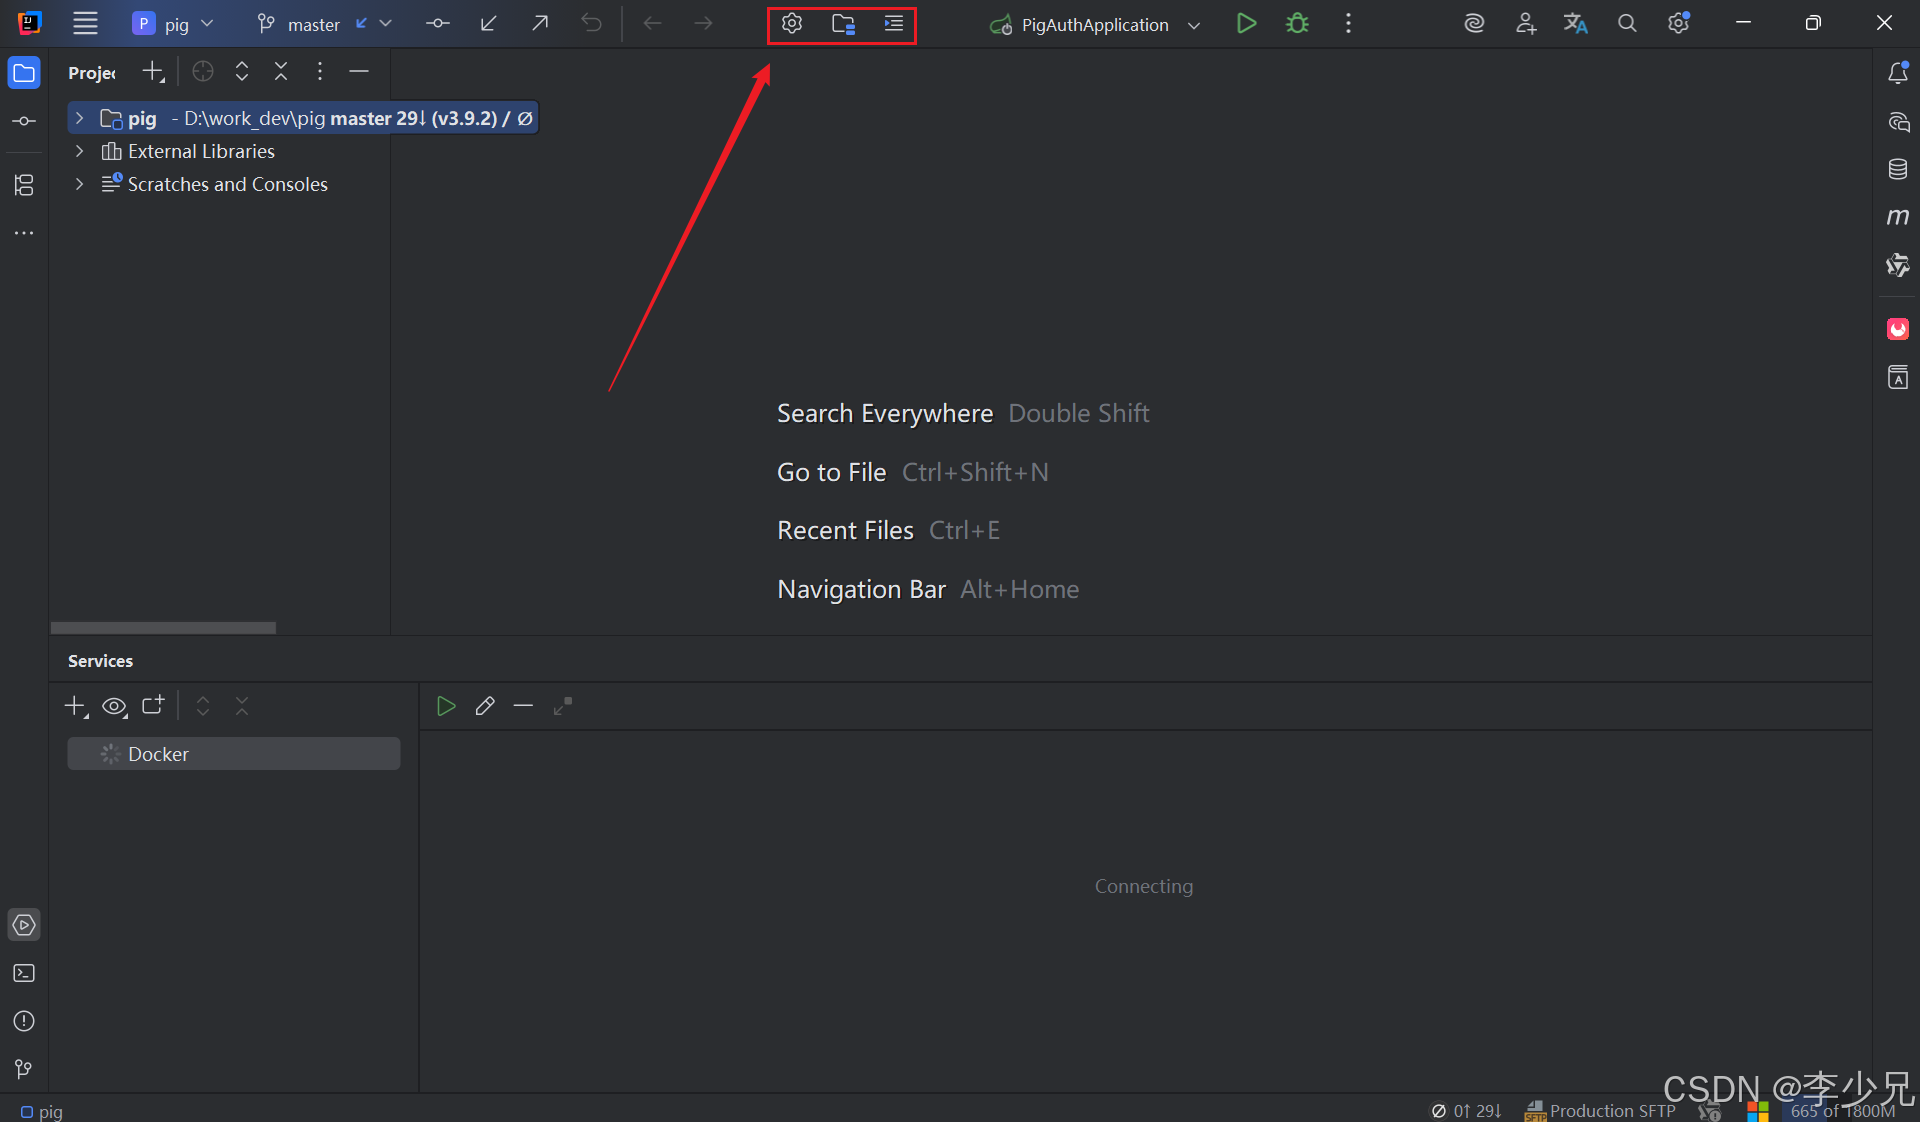Image resolution: width=1920 pixels, height=1122 pixels.
Task: Run PigAuthApplication with green play button
Action: [1246, 24]
